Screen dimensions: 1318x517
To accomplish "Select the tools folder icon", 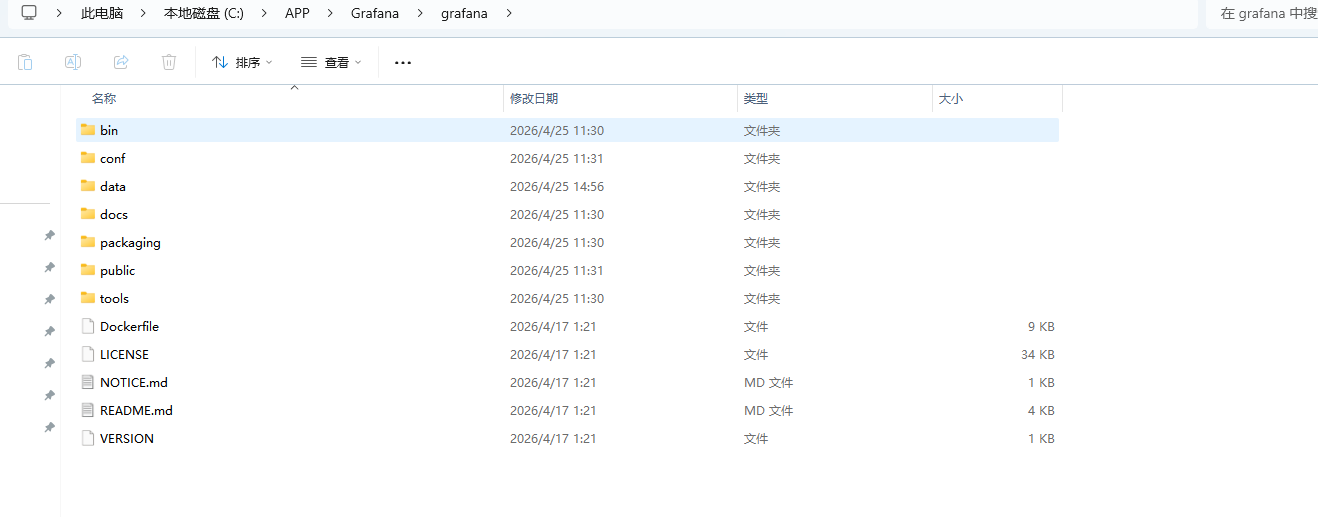I will [88, 298].
